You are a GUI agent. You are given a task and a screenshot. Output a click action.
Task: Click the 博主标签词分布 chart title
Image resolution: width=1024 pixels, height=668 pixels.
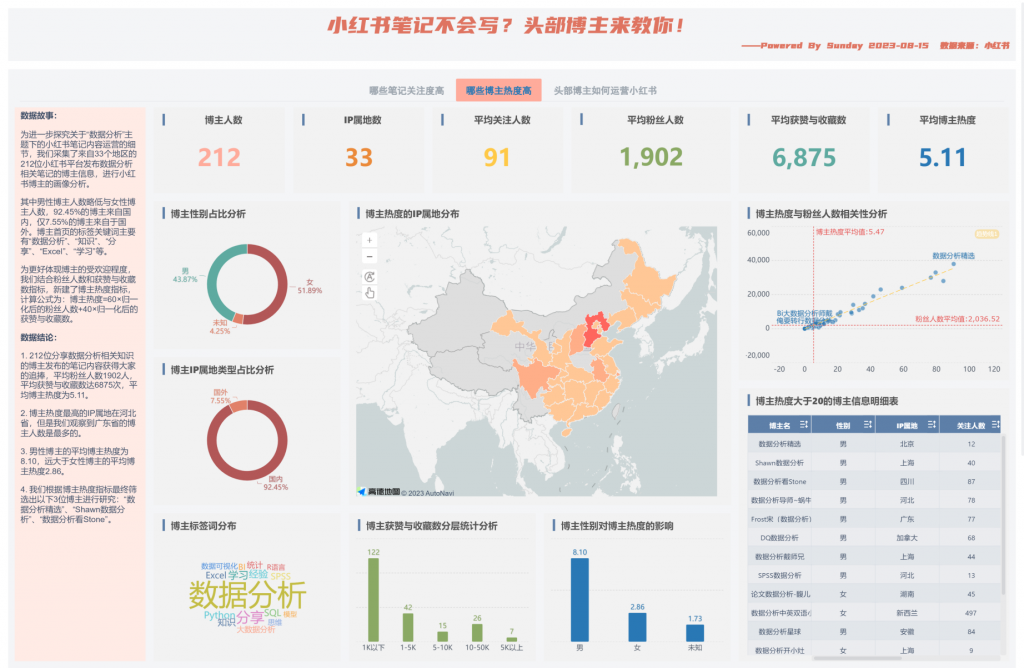coord(203,526)
